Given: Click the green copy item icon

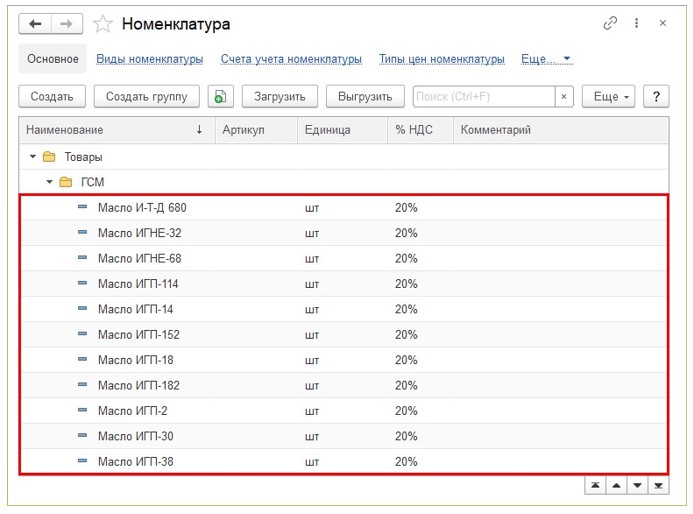Looking at the screenshot, I should click(x=220, y=97).
